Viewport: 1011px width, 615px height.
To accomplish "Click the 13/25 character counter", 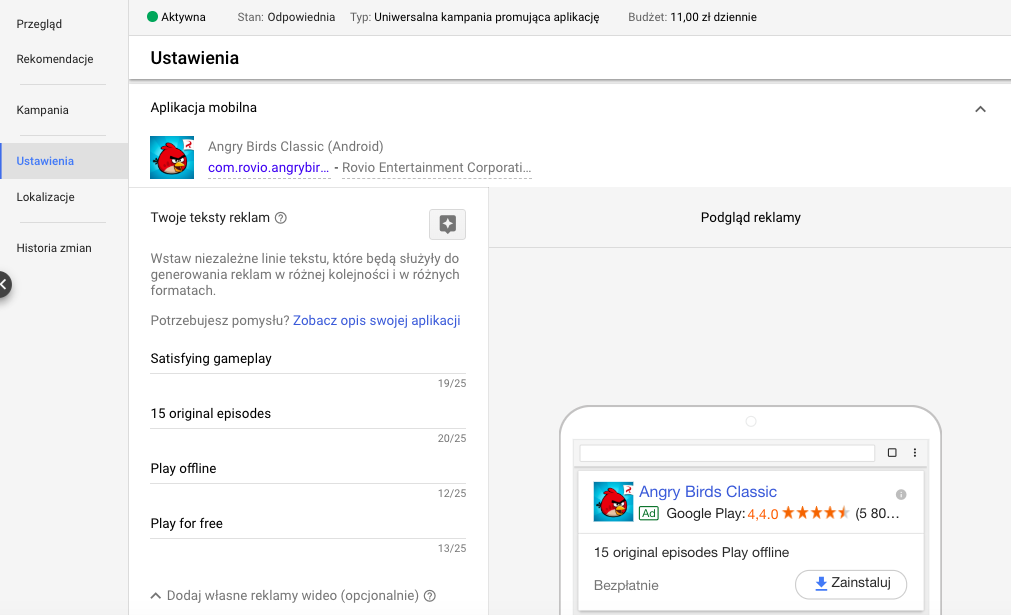I will pos(451,548).
